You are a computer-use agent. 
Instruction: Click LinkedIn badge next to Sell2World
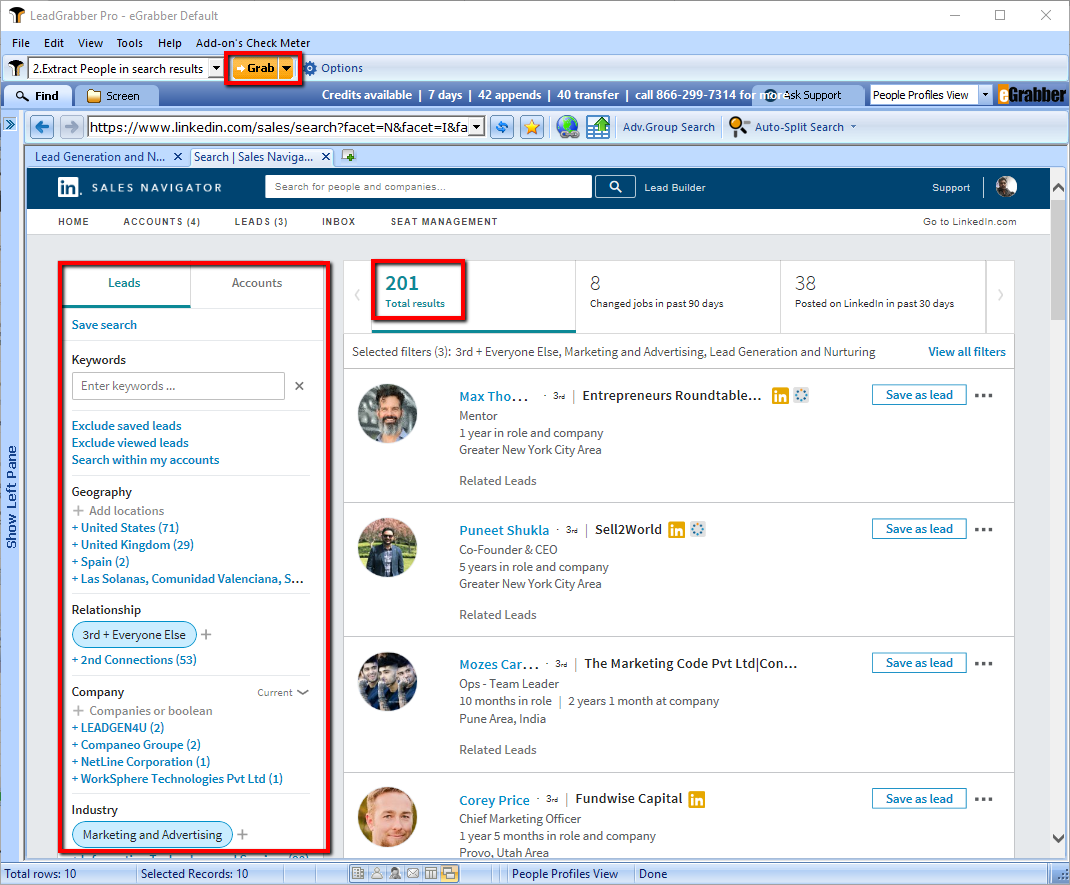pyautogui.click(x=676, y=529)
